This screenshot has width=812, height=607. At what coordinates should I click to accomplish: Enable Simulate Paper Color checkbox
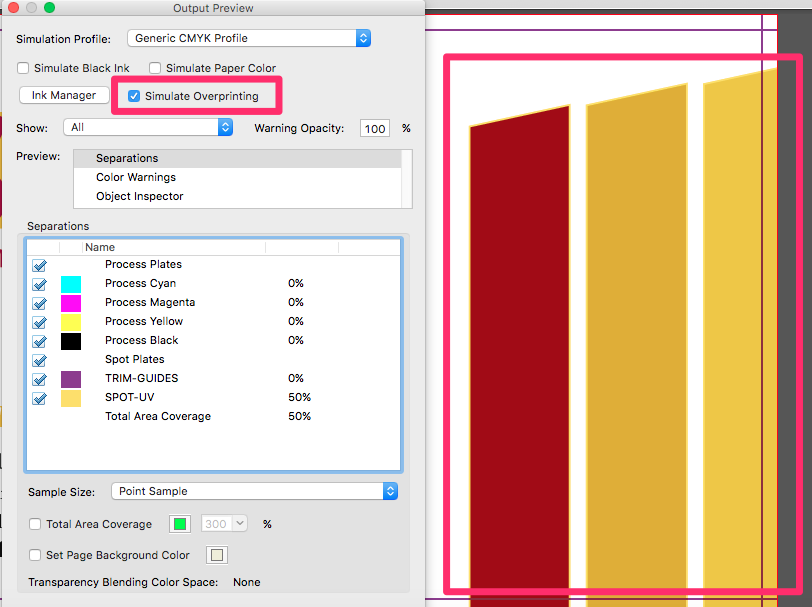pyautogui.click(x=155, y=68)
